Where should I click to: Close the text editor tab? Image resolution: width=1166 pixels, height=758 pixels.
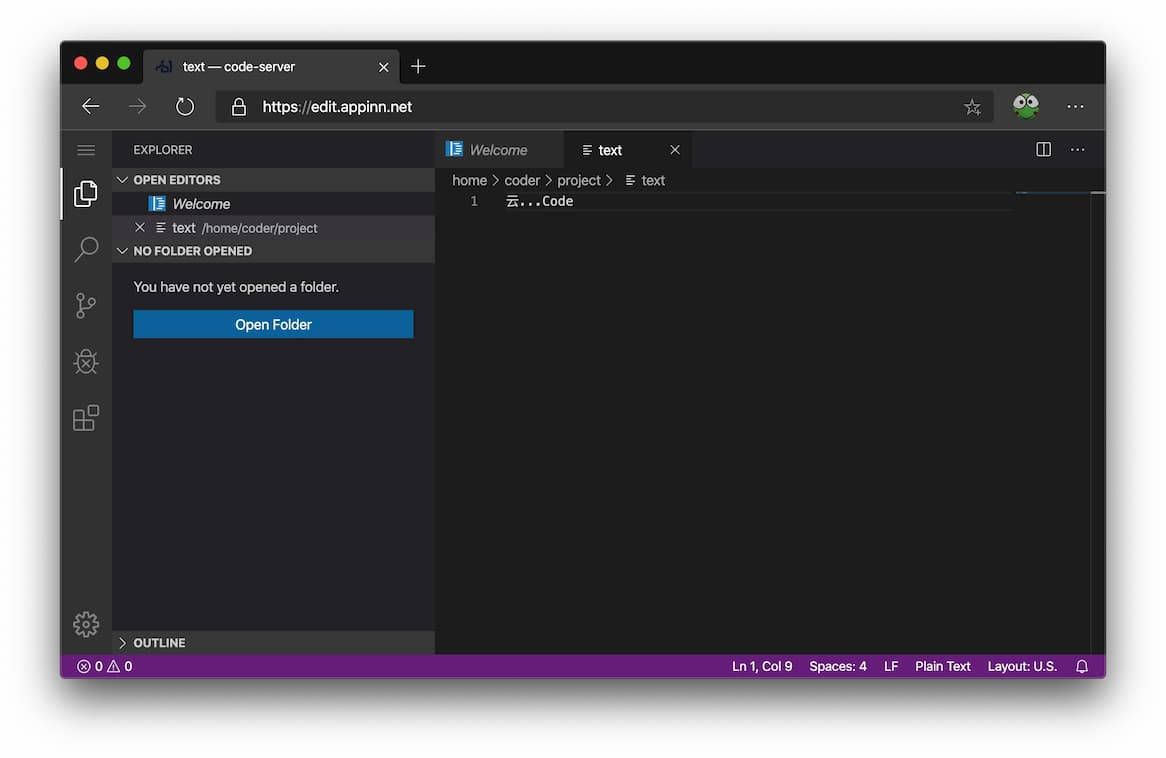tap(675, 150)
